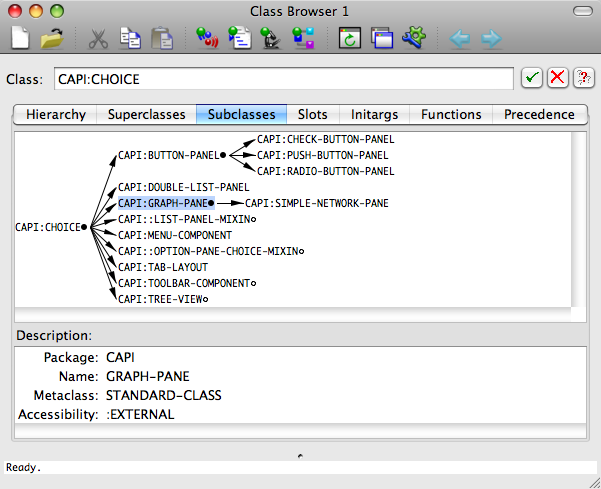Select the CAPI:CHECK-BUTTON-PANEL node
601x489 pixels.
tap(325, 139)
